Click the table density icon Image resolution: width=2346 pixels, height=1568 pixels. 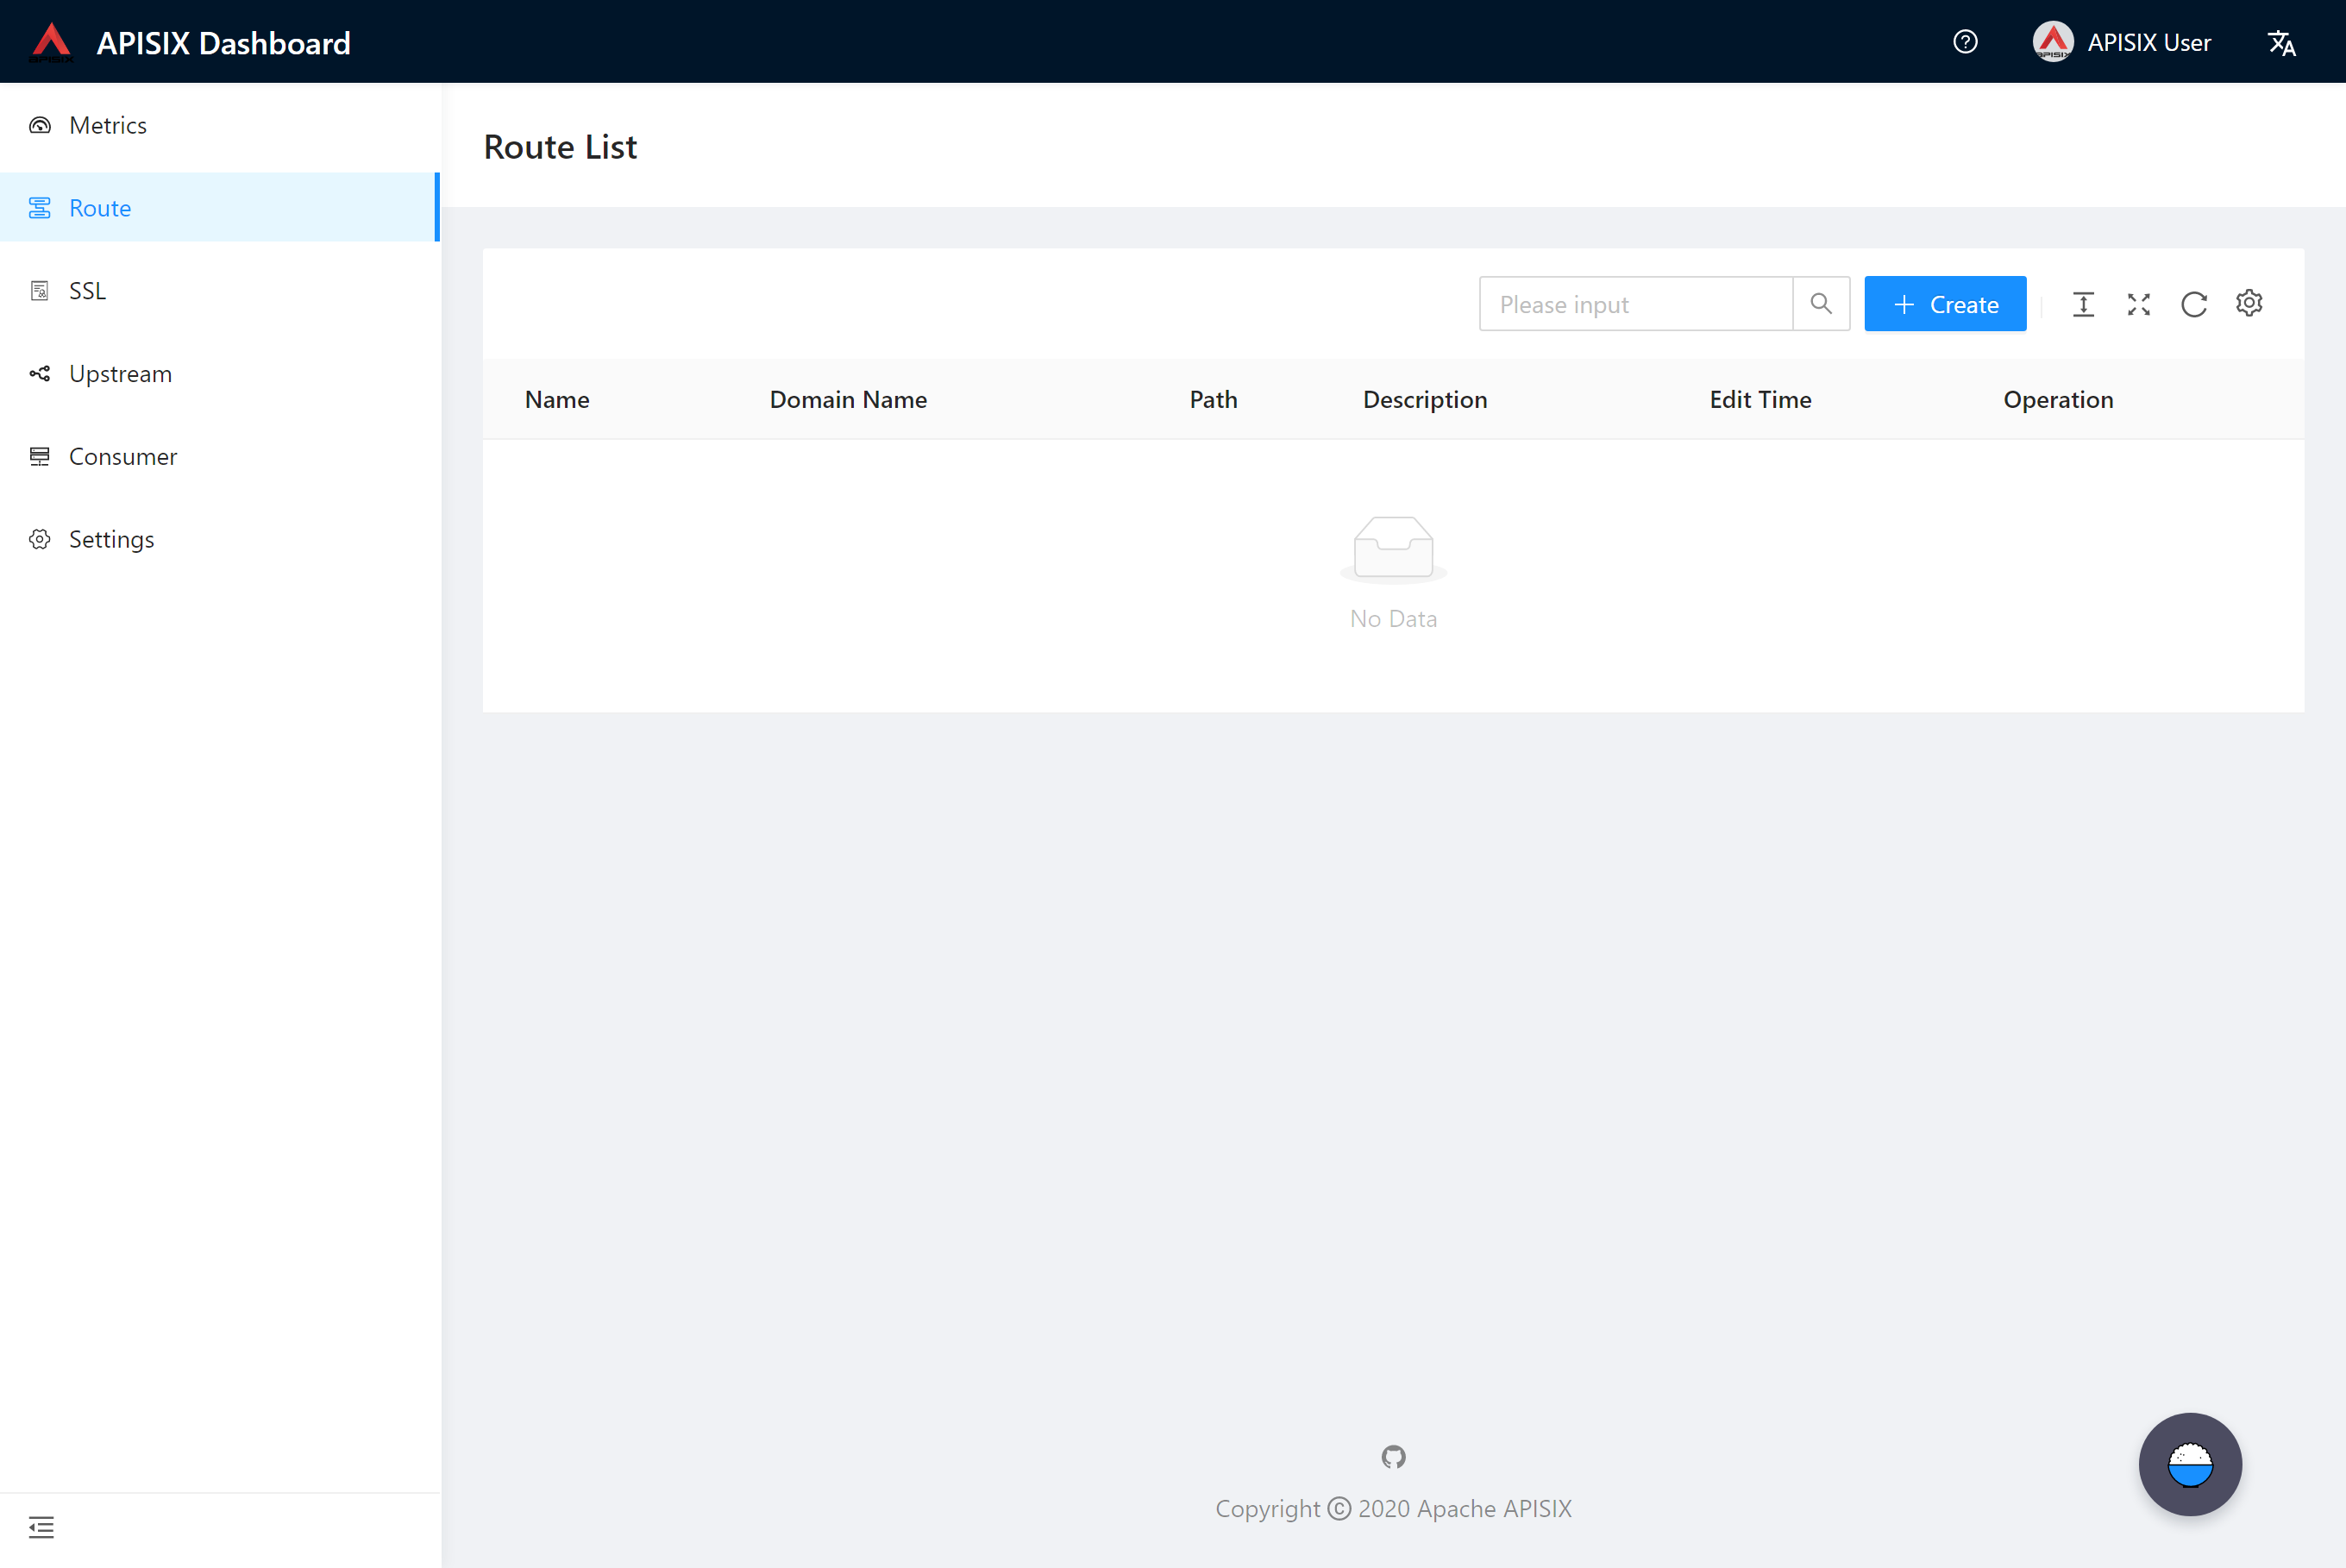point(2083,304)
